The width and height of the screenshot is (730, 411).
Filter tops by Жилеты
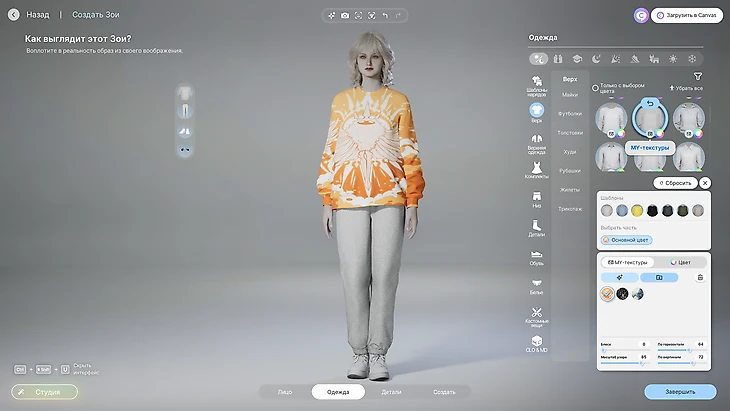[570, 190]
